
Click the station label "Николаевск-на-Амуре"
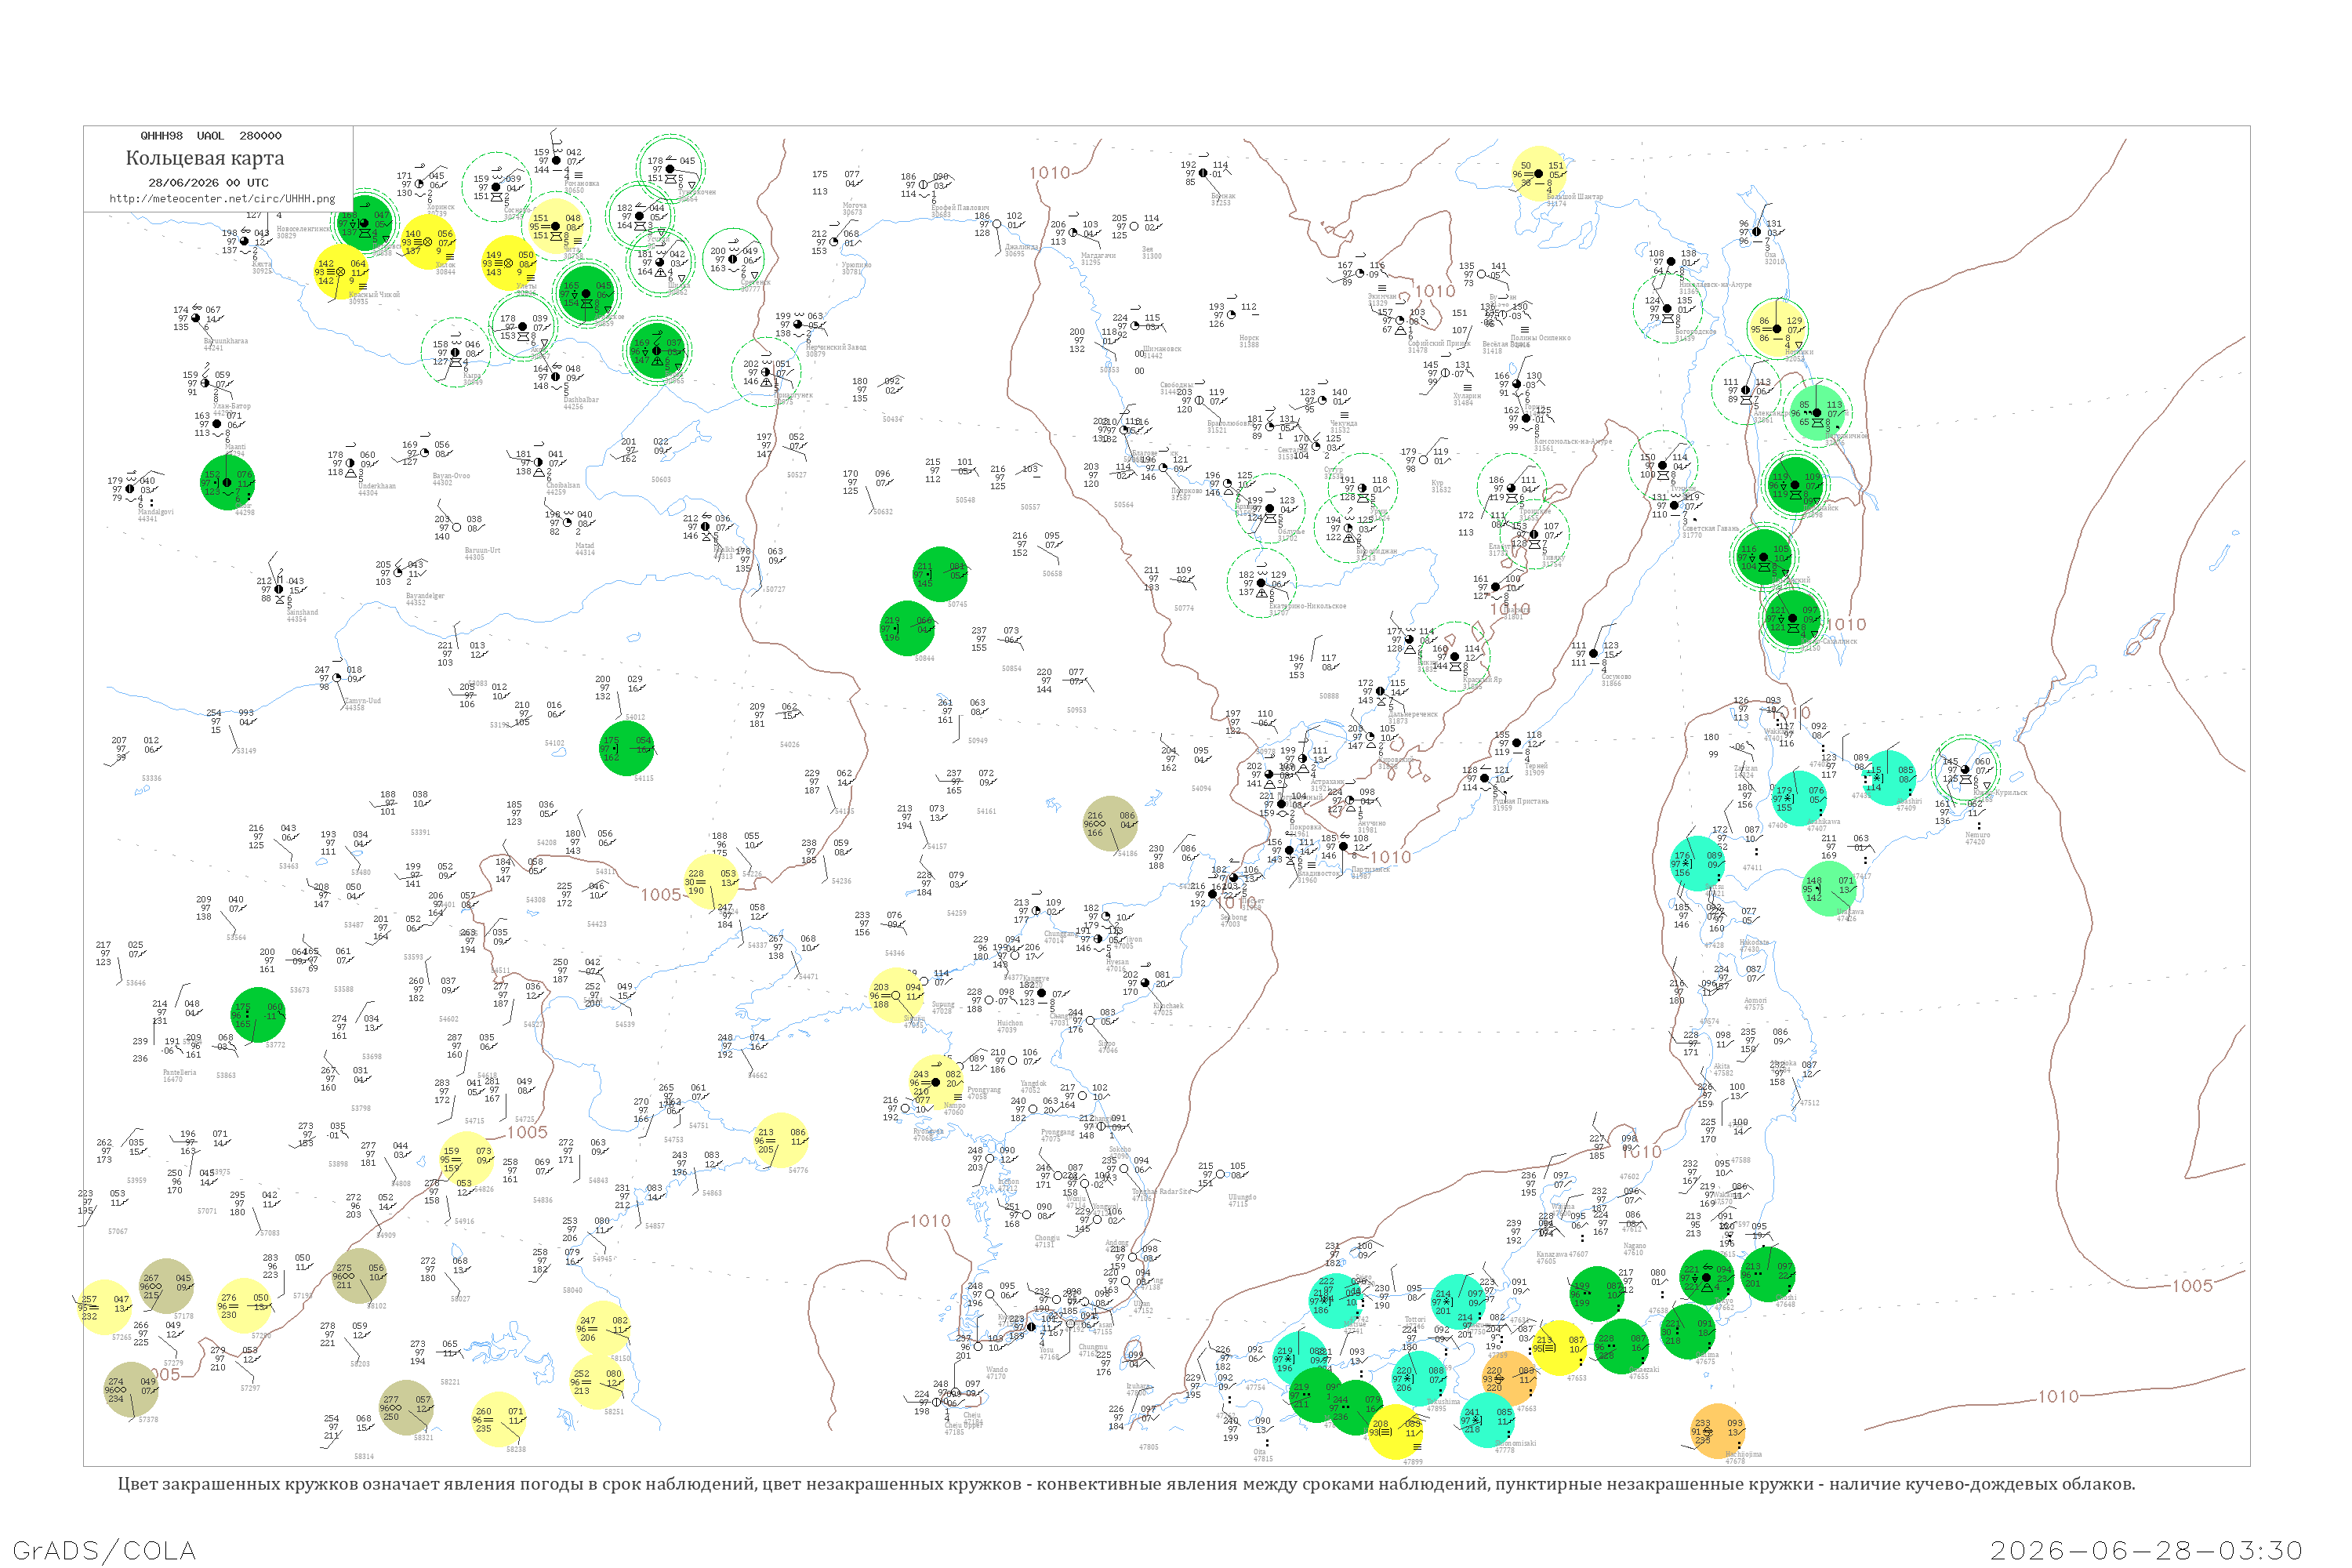point(1715,285)
